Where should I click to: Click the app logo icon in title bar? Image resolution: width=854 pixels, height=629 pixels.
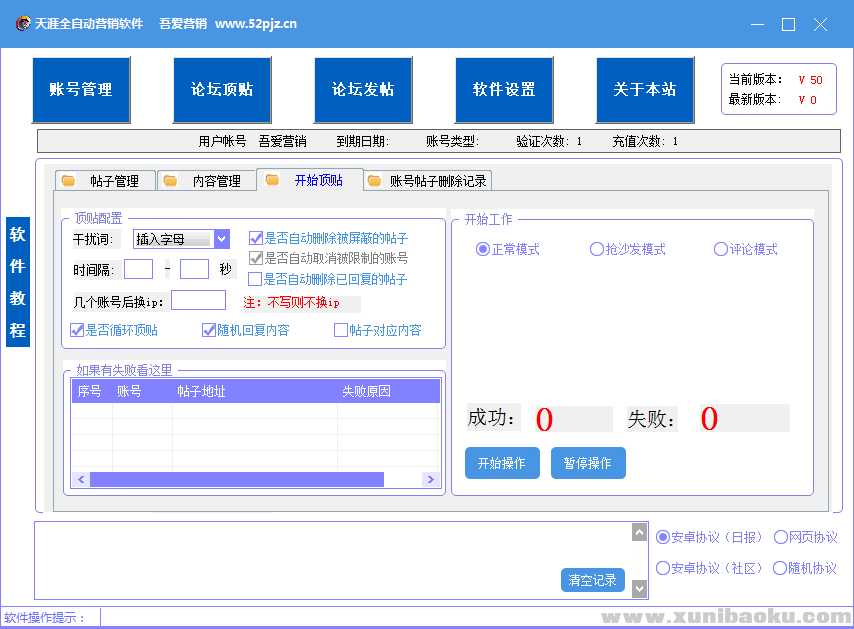(21, 24)
